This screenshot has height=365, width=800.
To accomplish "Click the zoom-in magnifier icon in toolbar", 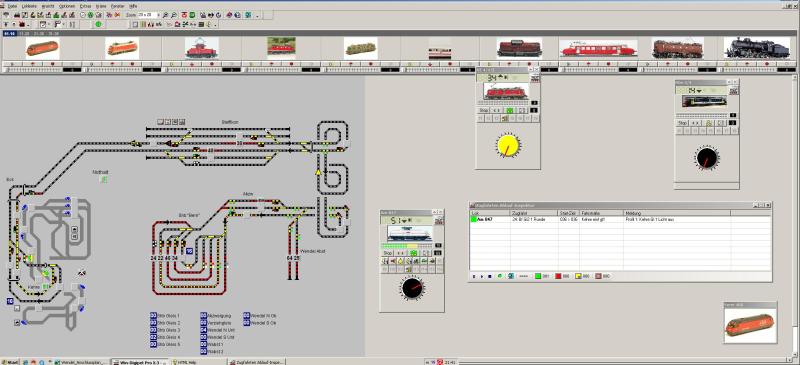I will tap(165, 15).
